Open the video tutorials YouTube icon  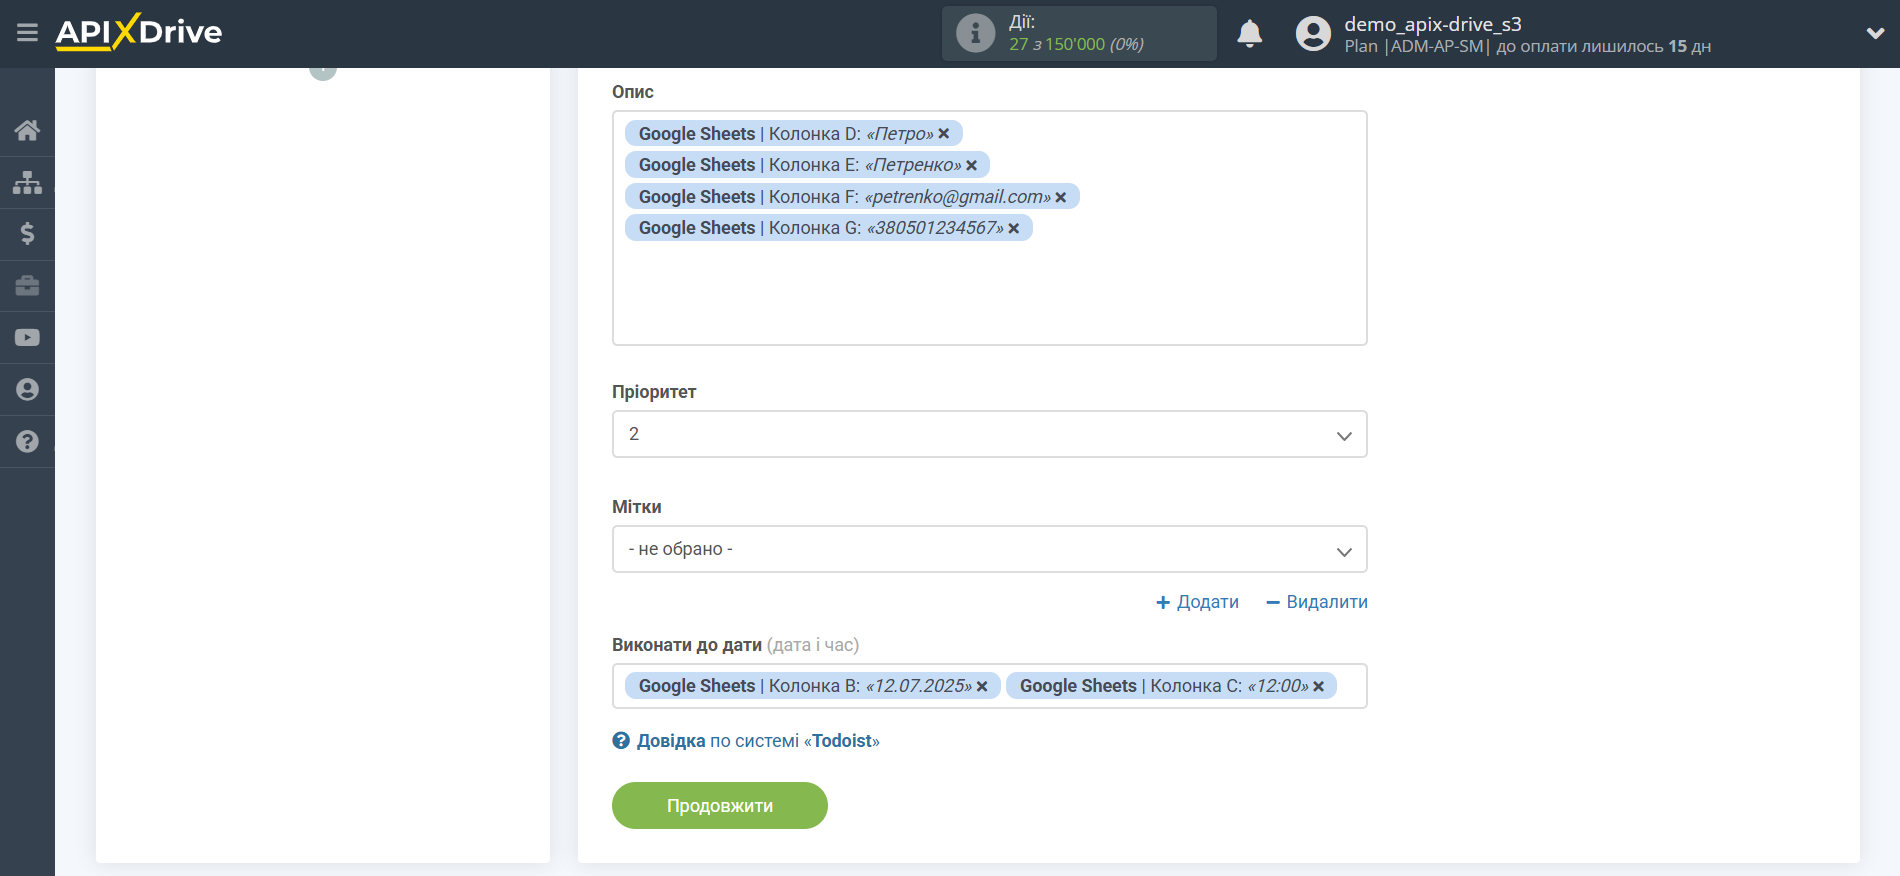tap(27, 338)
